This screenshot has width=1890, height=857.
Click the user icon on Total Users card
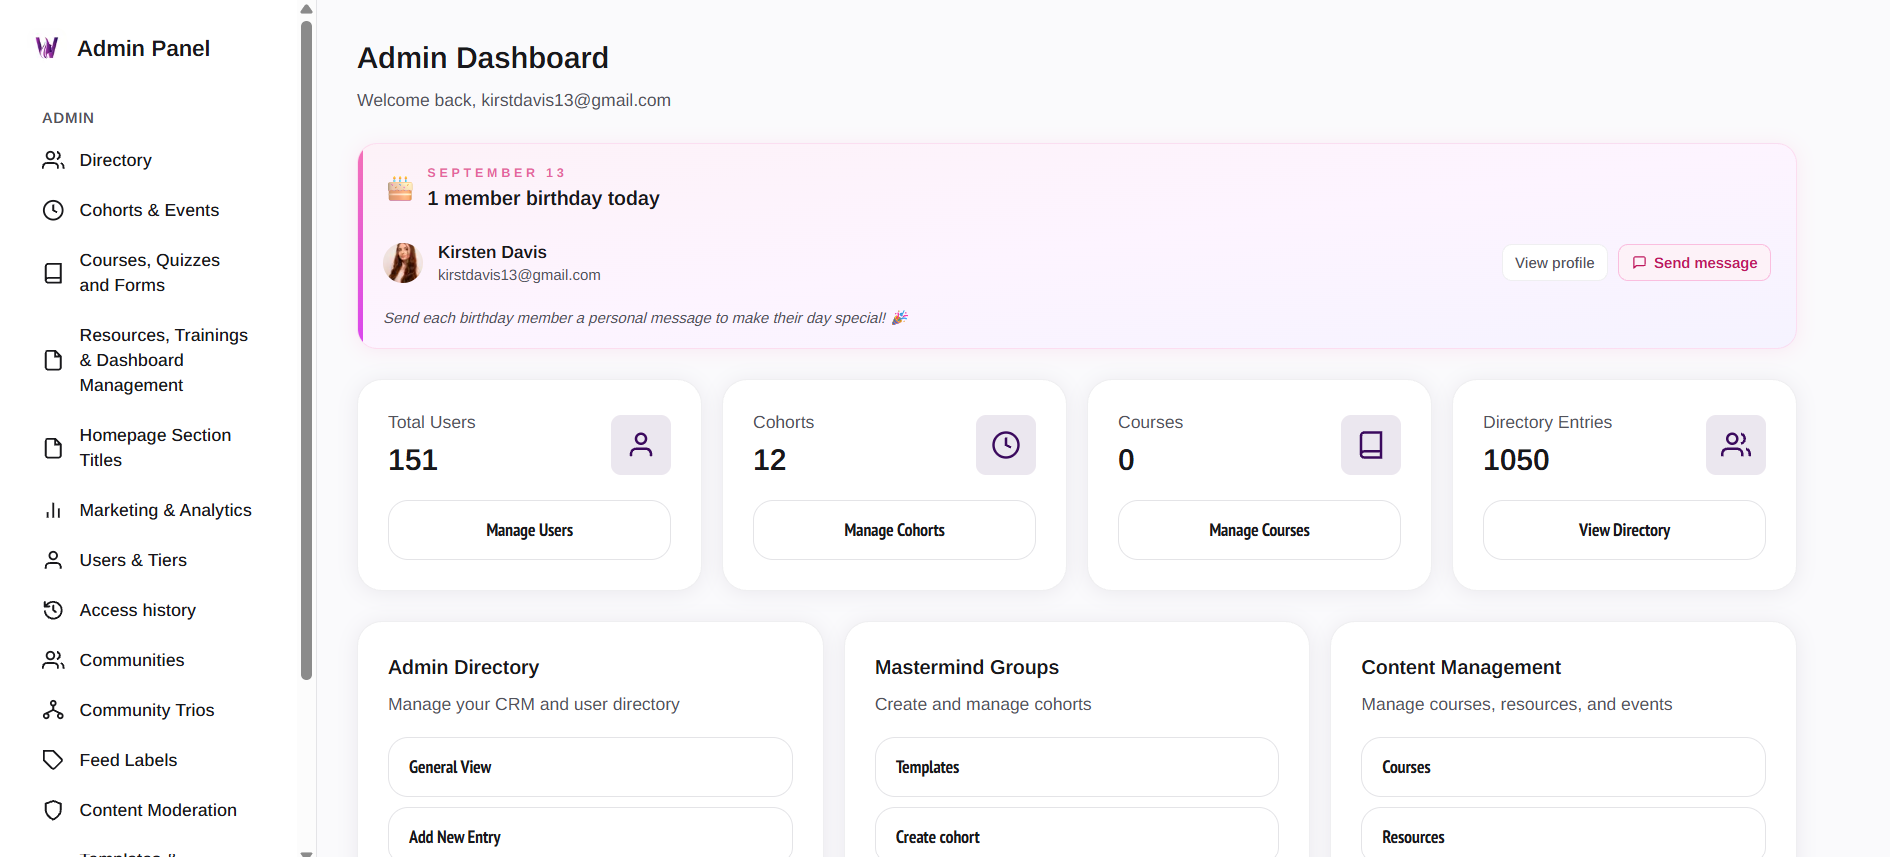point(641,445)
